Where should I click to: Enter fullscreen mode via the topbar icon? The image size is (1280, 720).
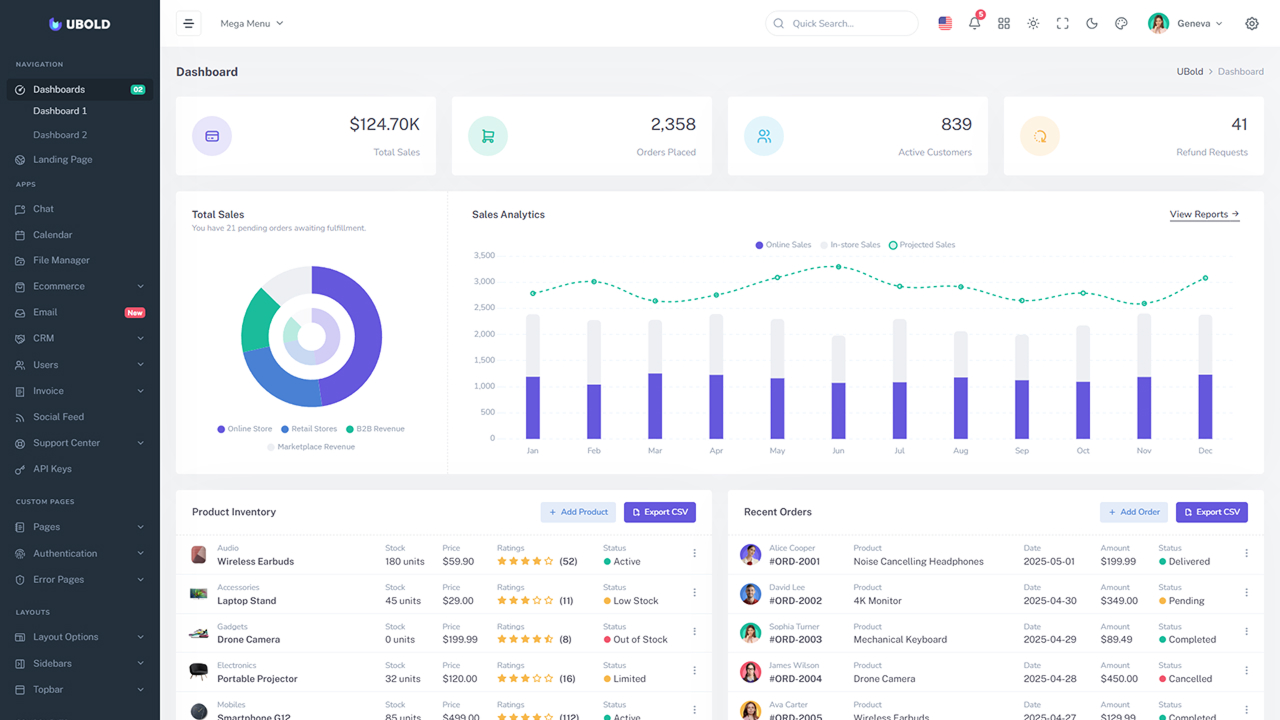click(x=1063, y=23)
